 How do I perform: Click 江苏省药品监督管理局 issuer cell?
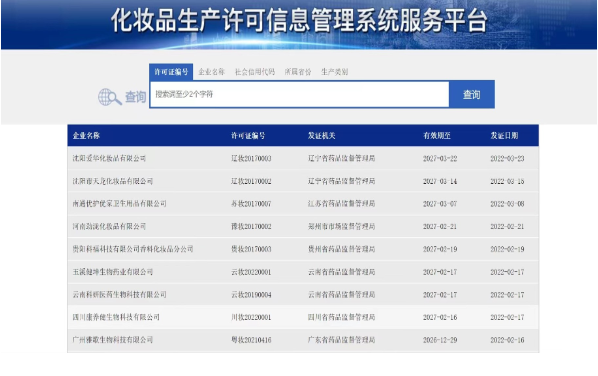click(x=341, y=204)
